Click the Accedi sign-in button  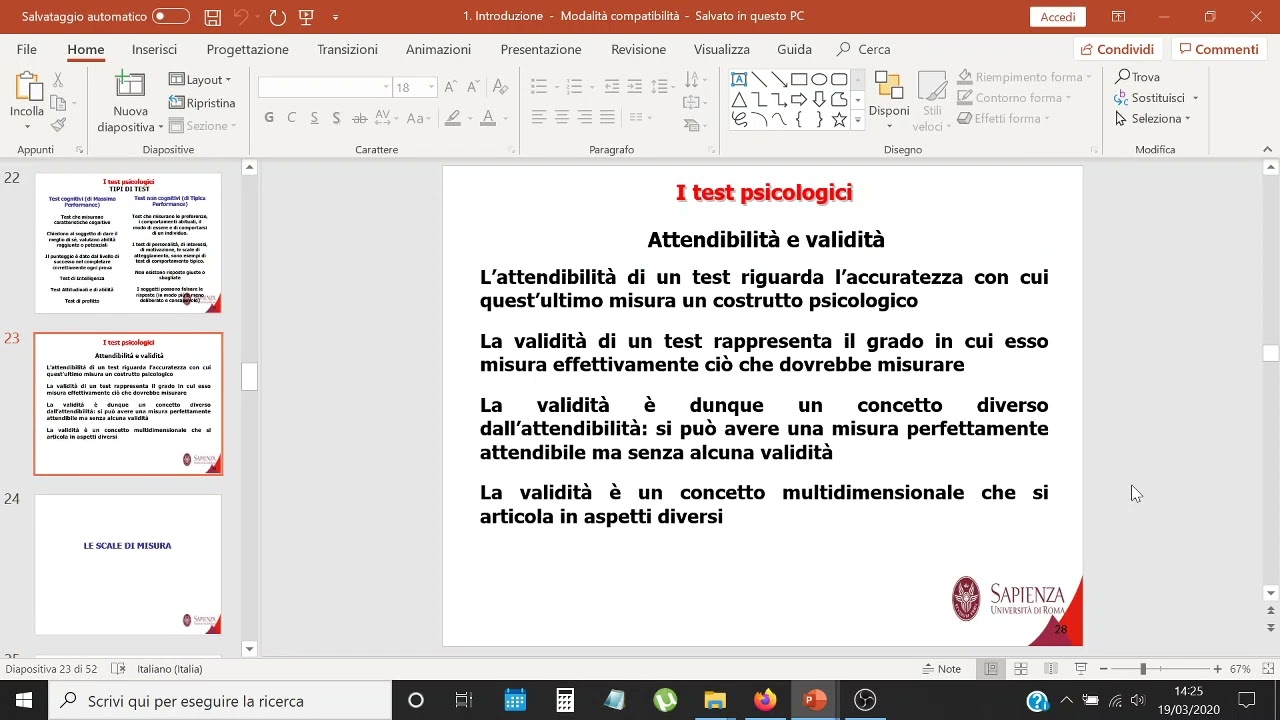coord(1058,17)
